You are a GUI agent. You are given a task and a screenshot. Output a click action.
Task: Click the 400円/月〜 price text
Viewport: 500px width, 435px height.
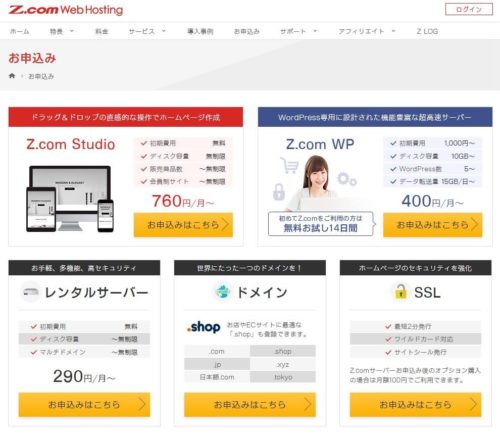coord(432,201)
